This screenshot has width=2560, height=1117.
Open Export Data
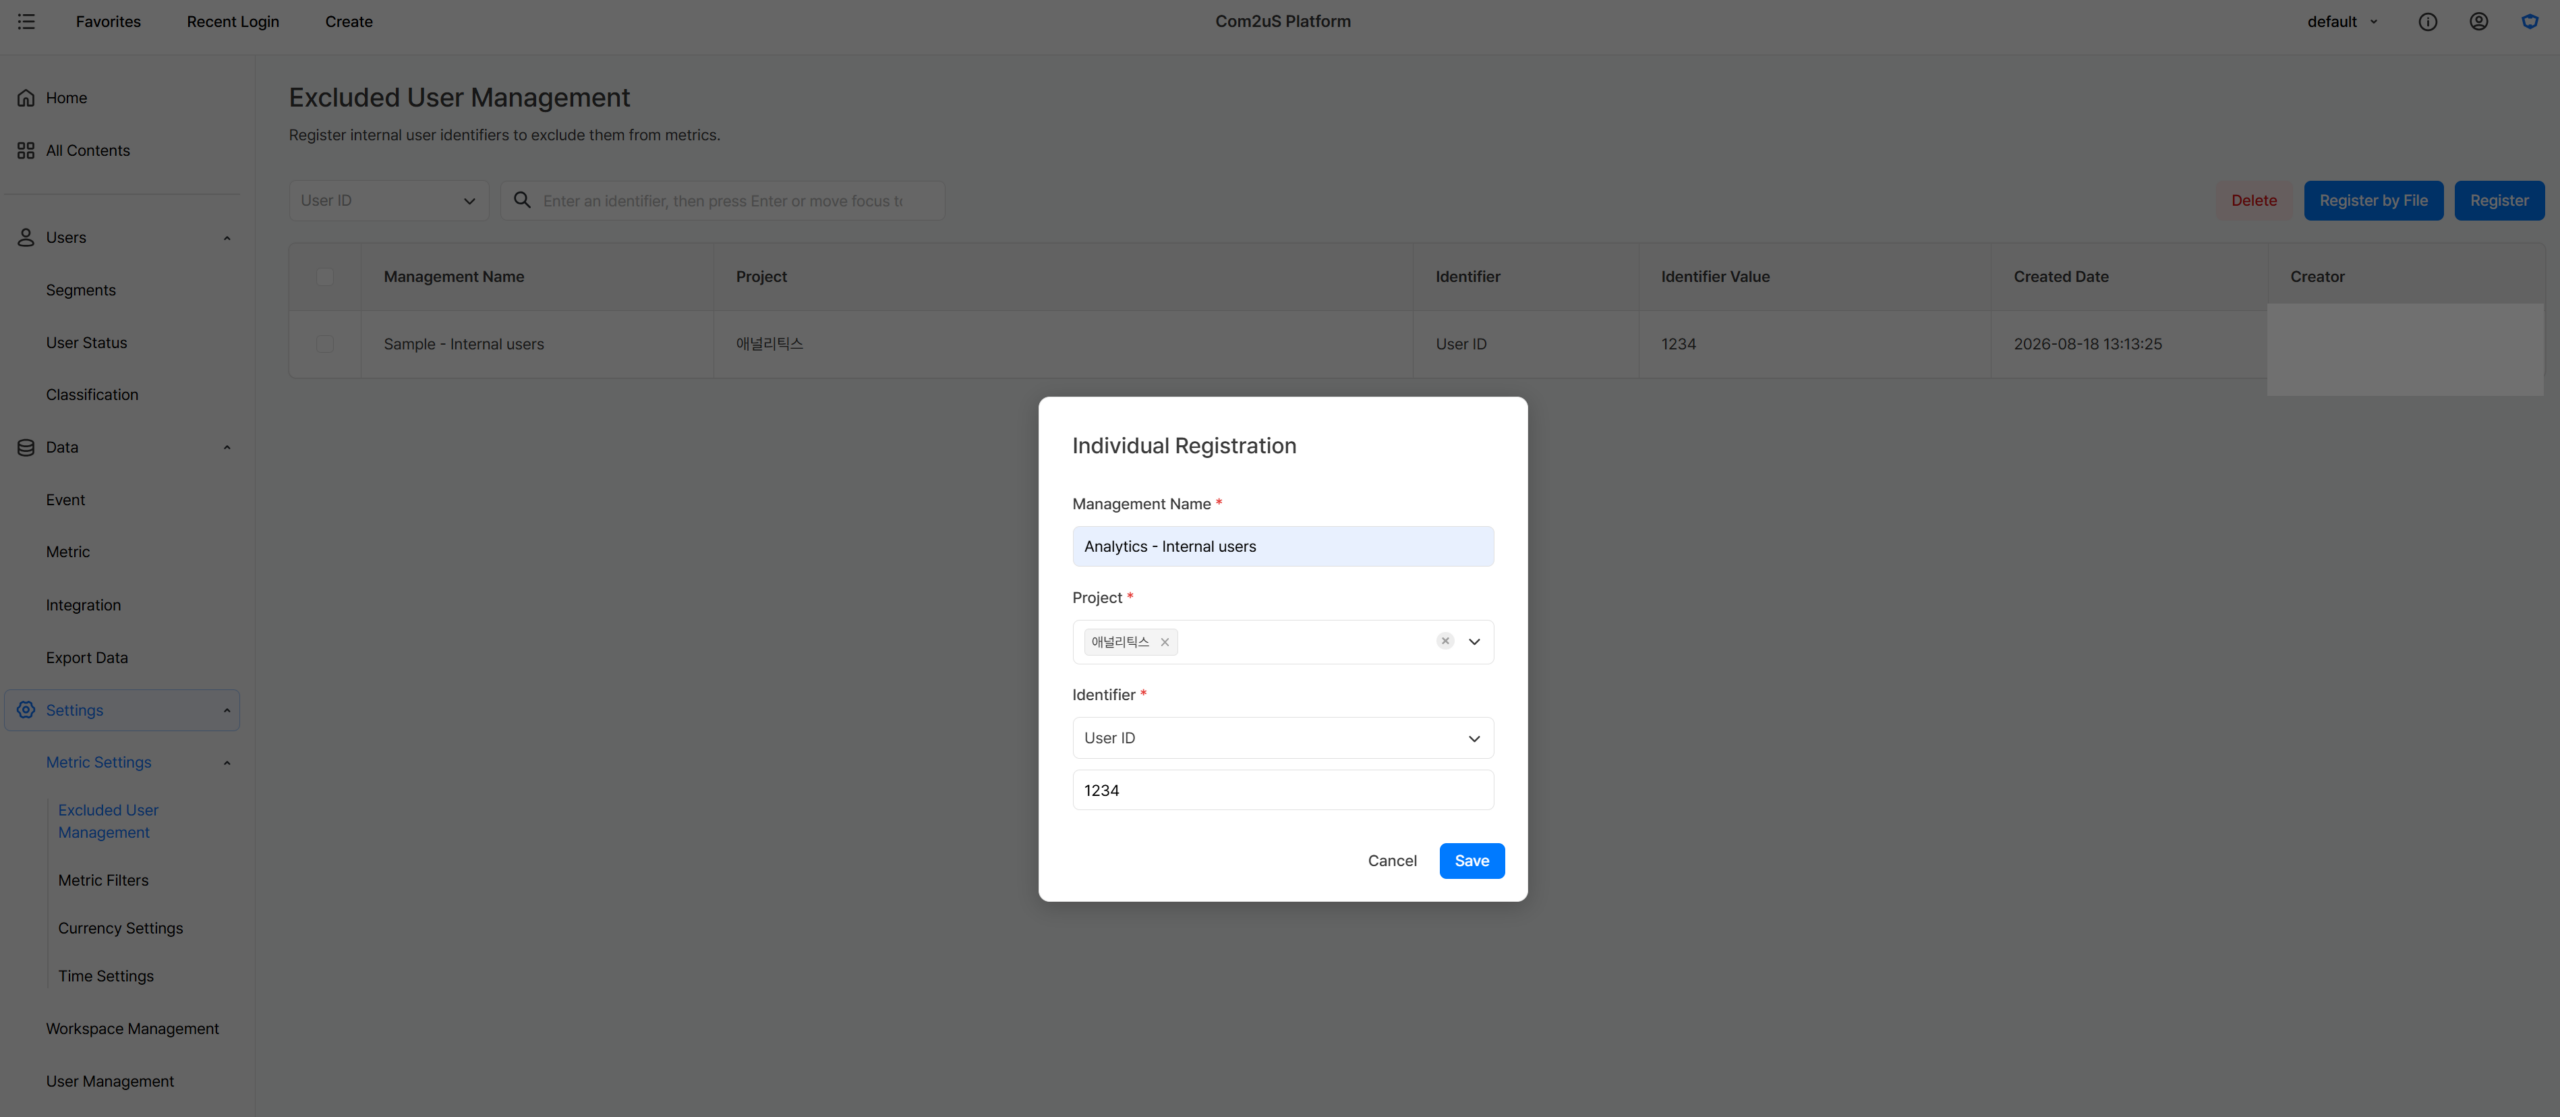87,657
